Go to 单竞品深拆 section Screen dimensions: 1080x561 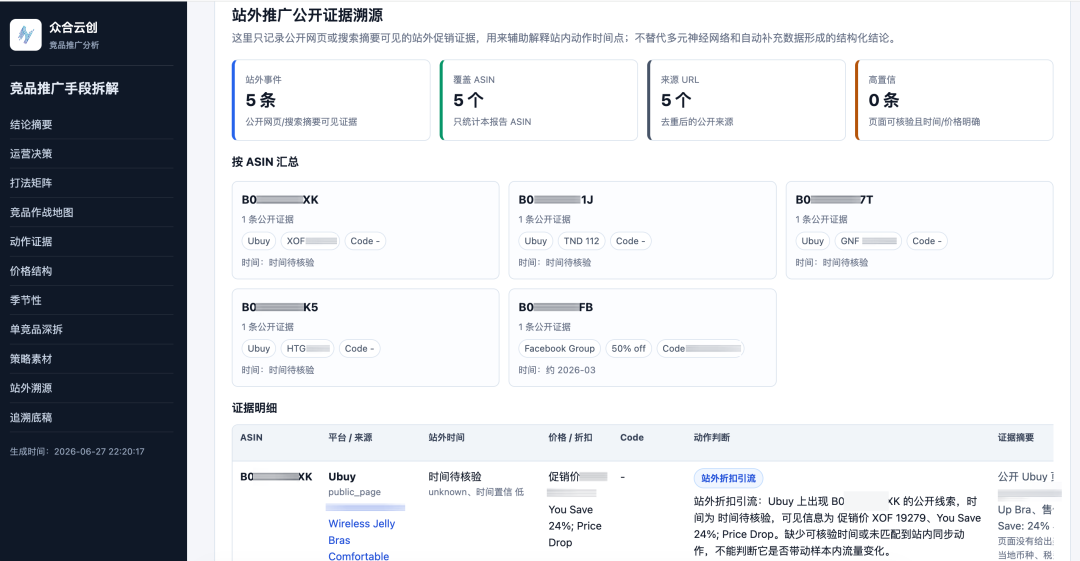click(x=36, y=329)
